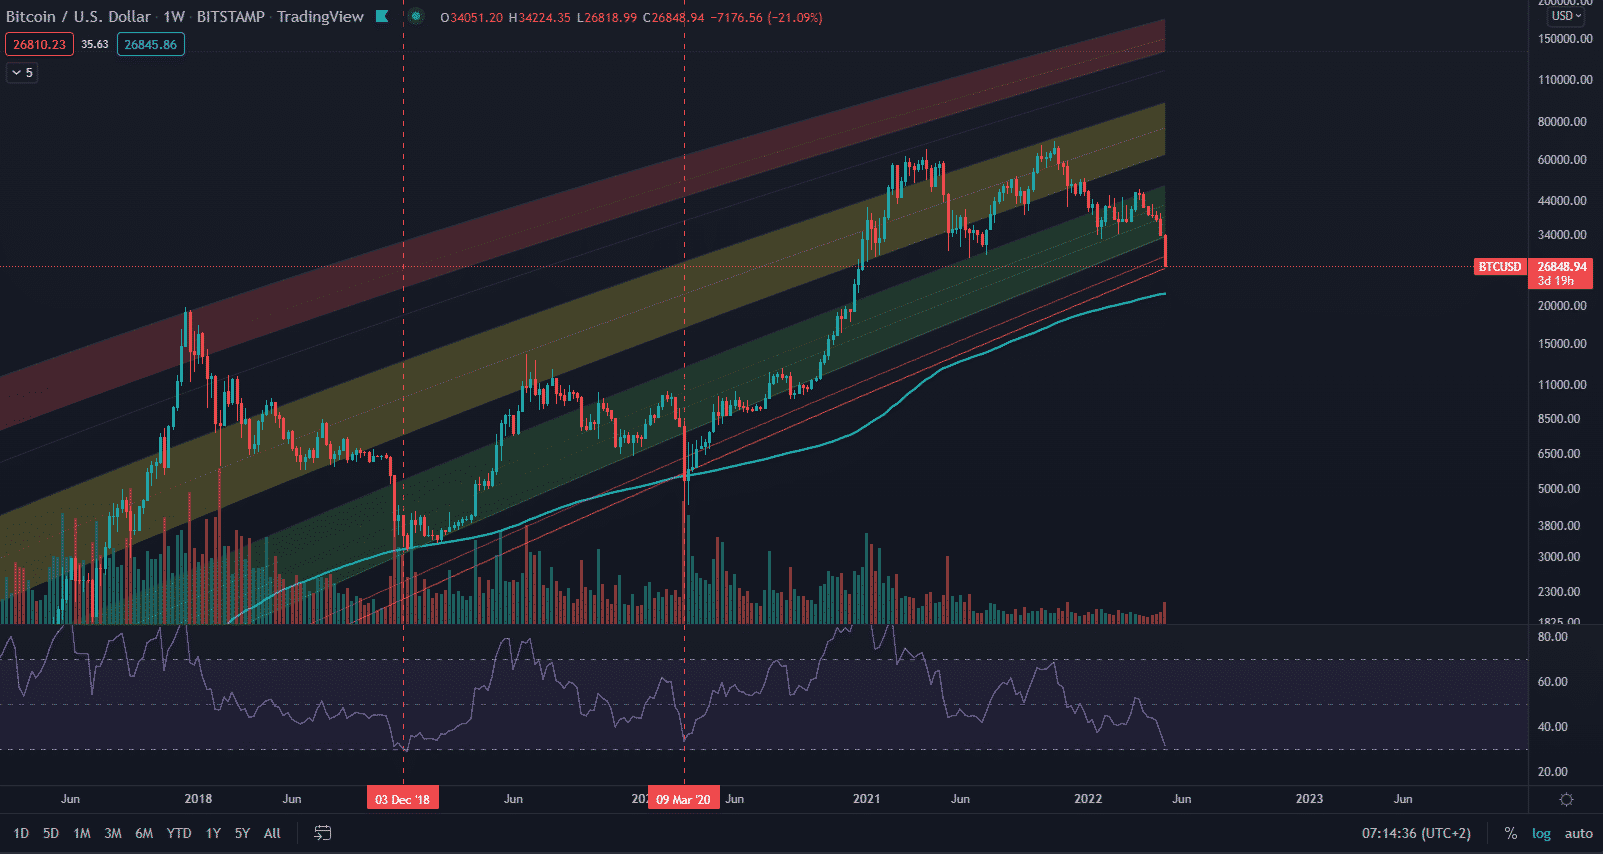Image resolution: width=1603 pixels, height=854 pixels.
Task: Expand the collapsed 5 indicators list
Action: click(22, 72)
